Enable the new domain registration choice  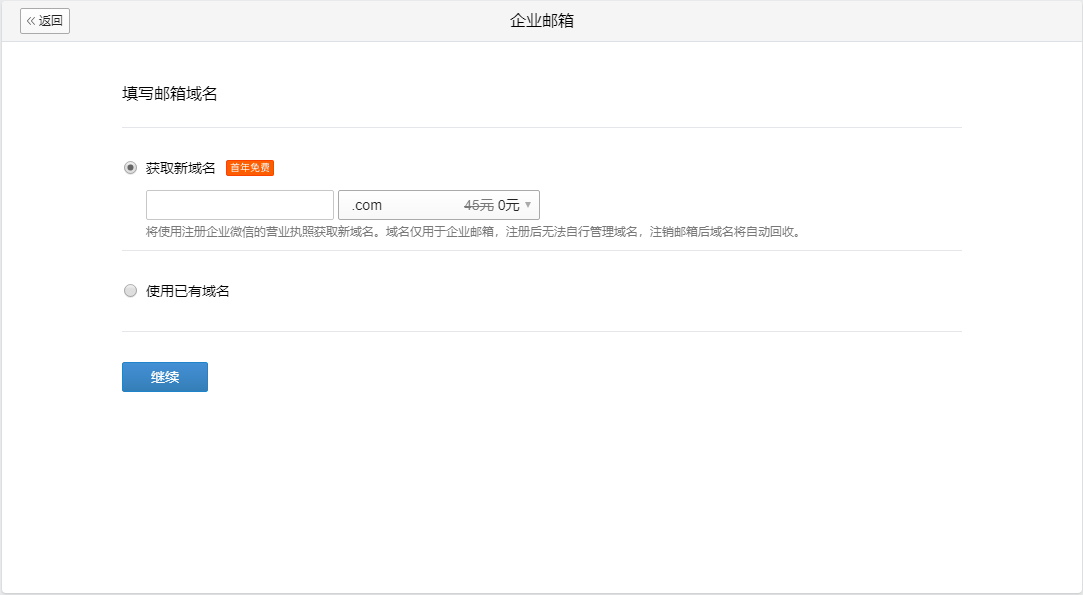[x=130, y=167]
